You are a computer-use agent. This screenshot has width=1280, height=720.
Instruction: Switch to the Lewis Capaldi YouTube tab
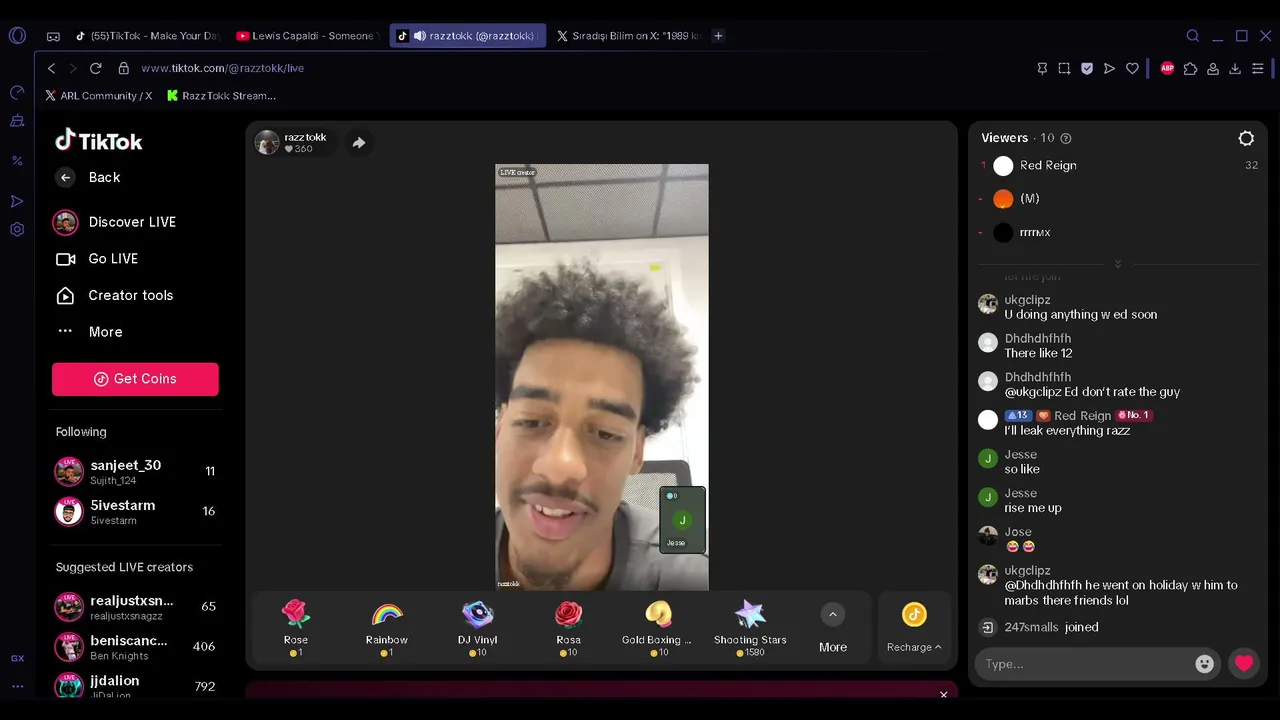click(306, 36)
